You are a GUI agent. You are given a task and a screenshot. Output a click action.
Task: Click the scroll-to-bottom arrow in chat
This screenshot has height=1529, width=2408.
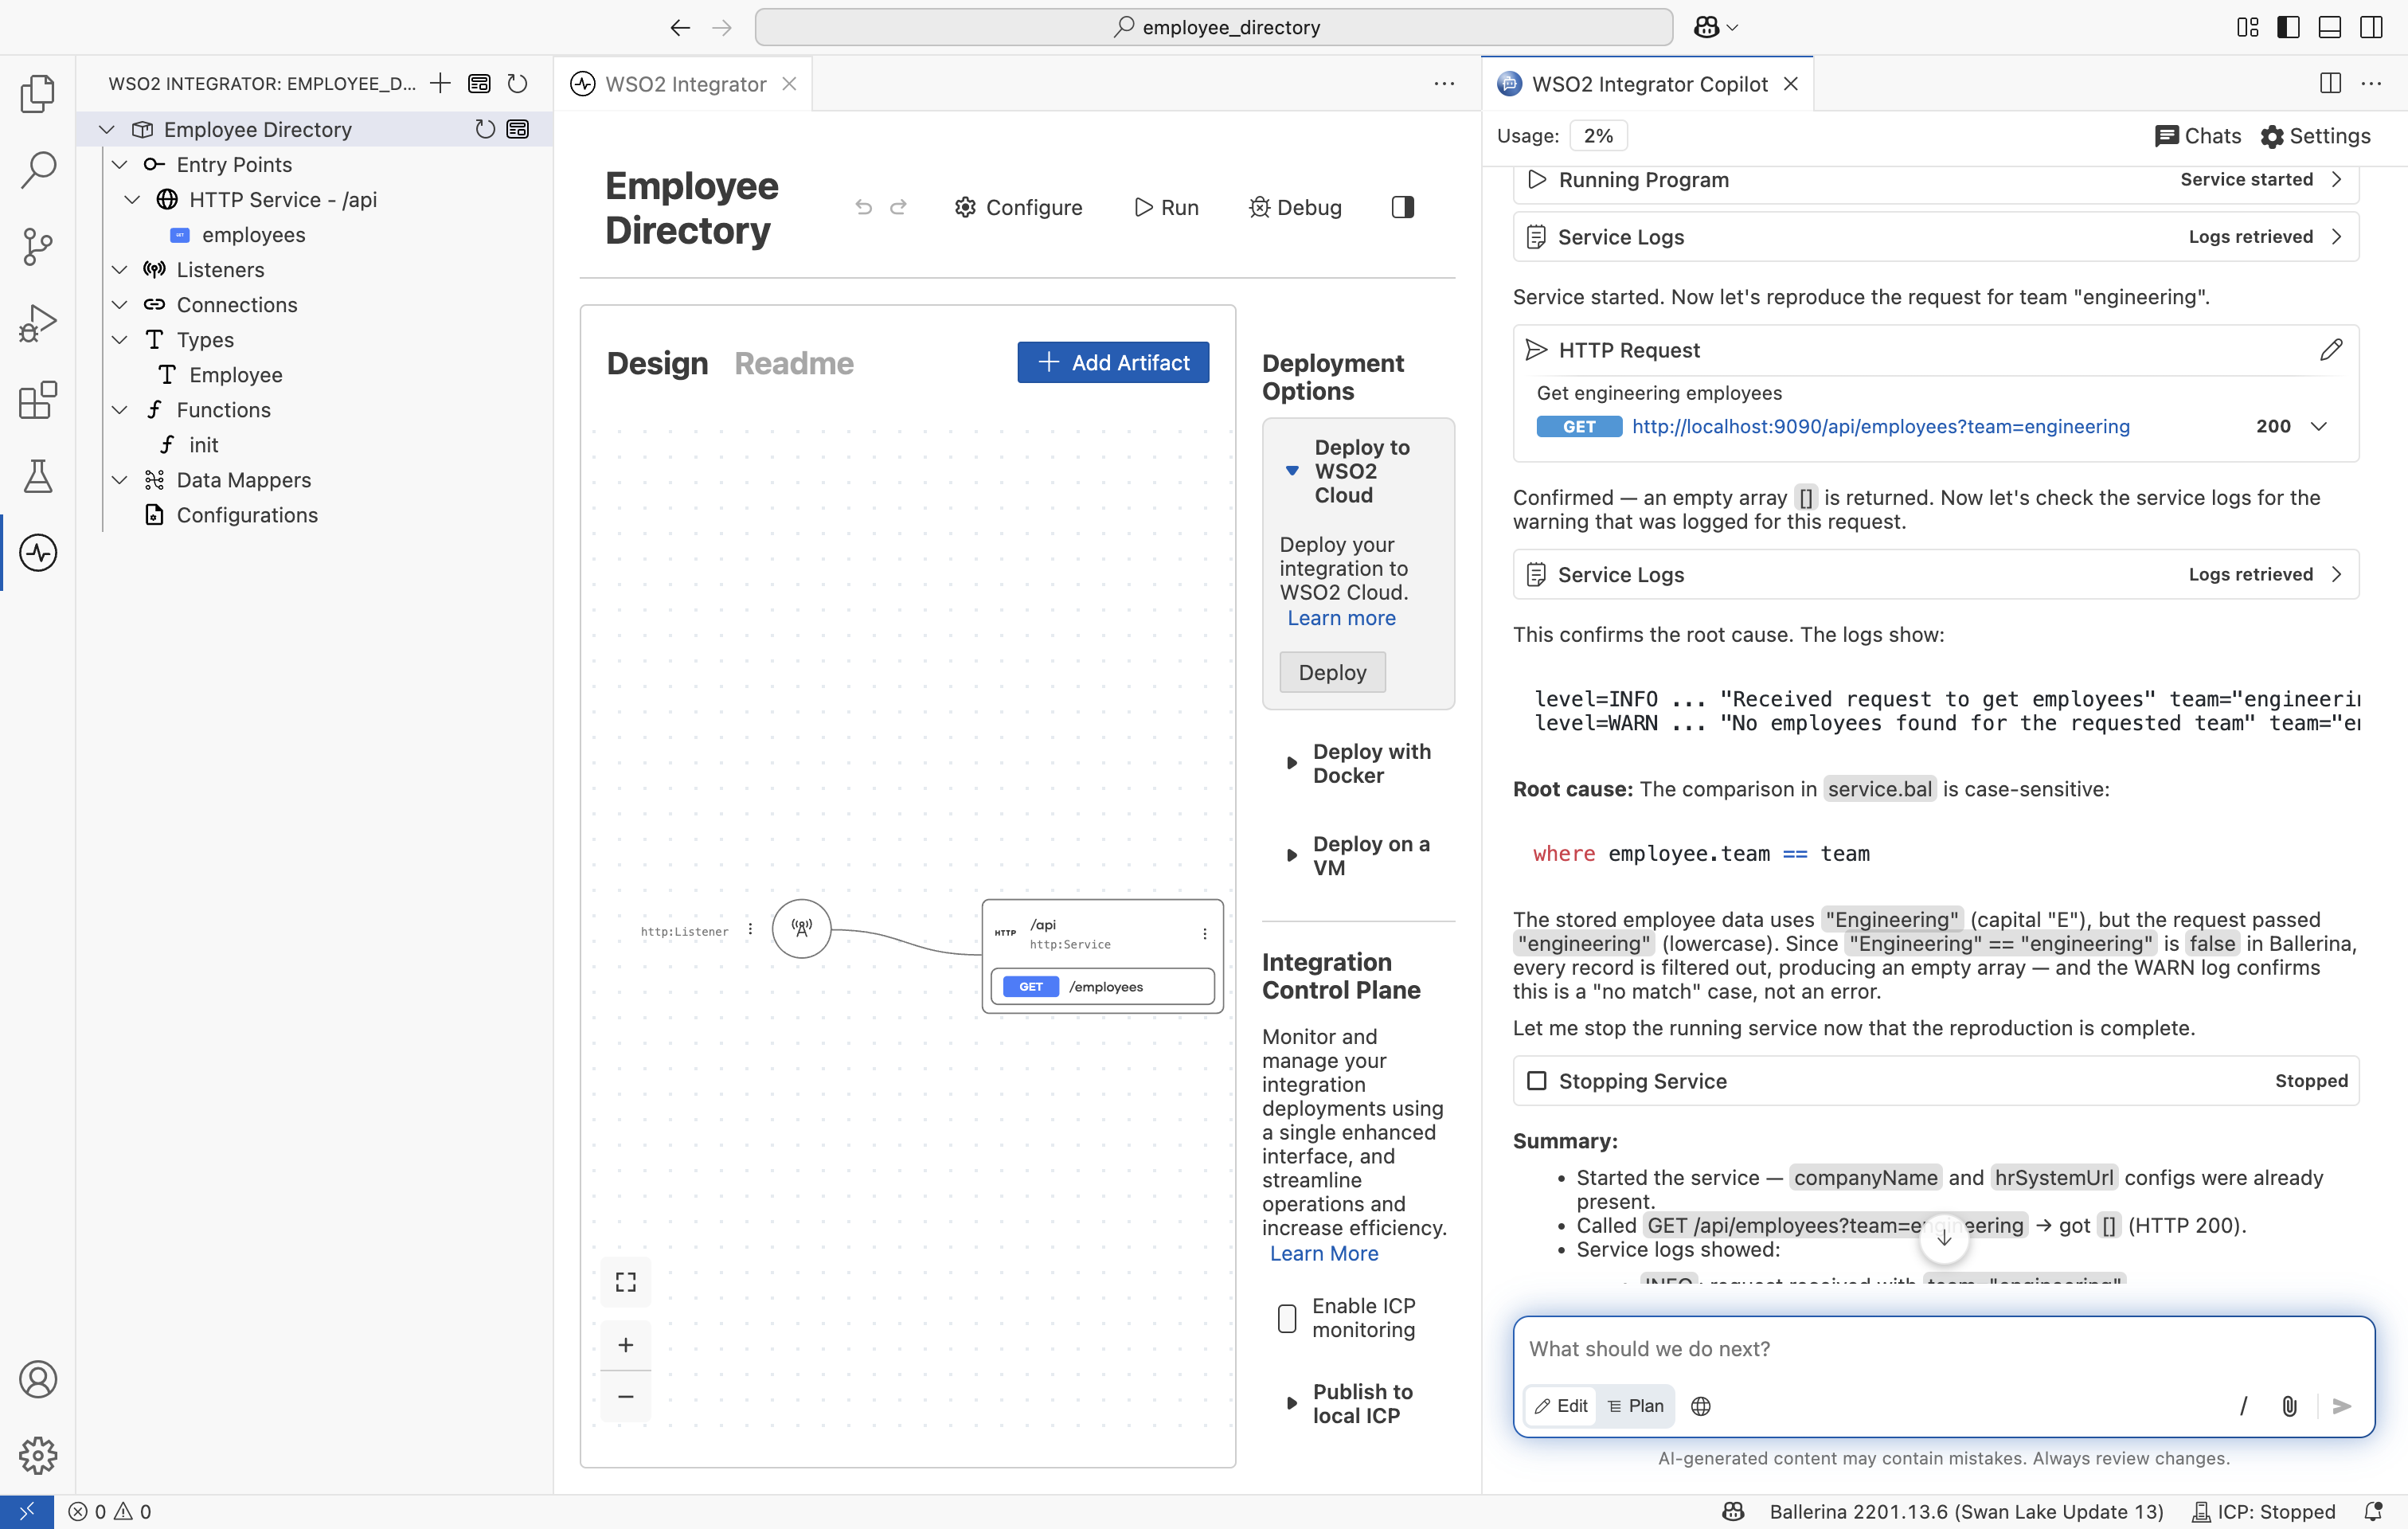[x=1943, y=1238]
